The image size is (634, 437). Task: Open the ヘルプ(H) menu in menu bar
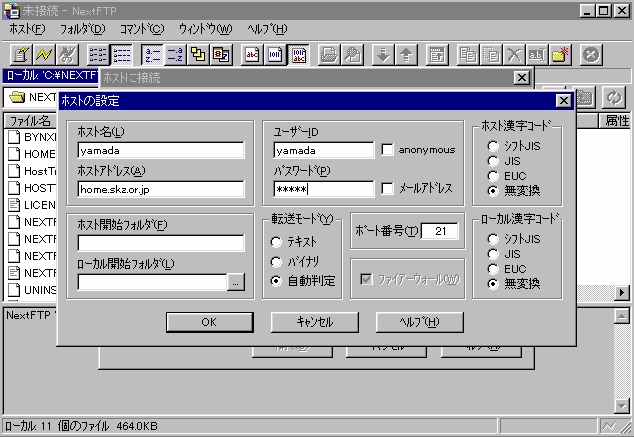tap(267, 29)
